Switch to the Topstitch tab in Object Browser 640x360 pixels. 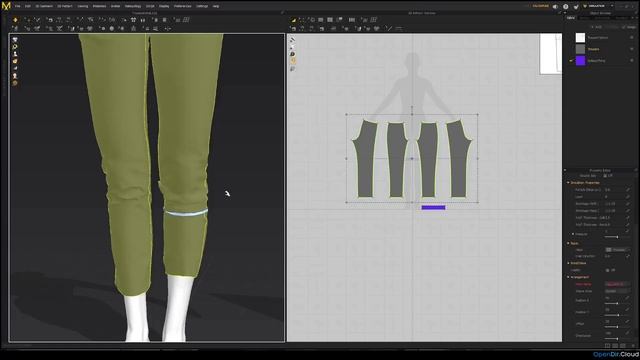pos(621,18)
